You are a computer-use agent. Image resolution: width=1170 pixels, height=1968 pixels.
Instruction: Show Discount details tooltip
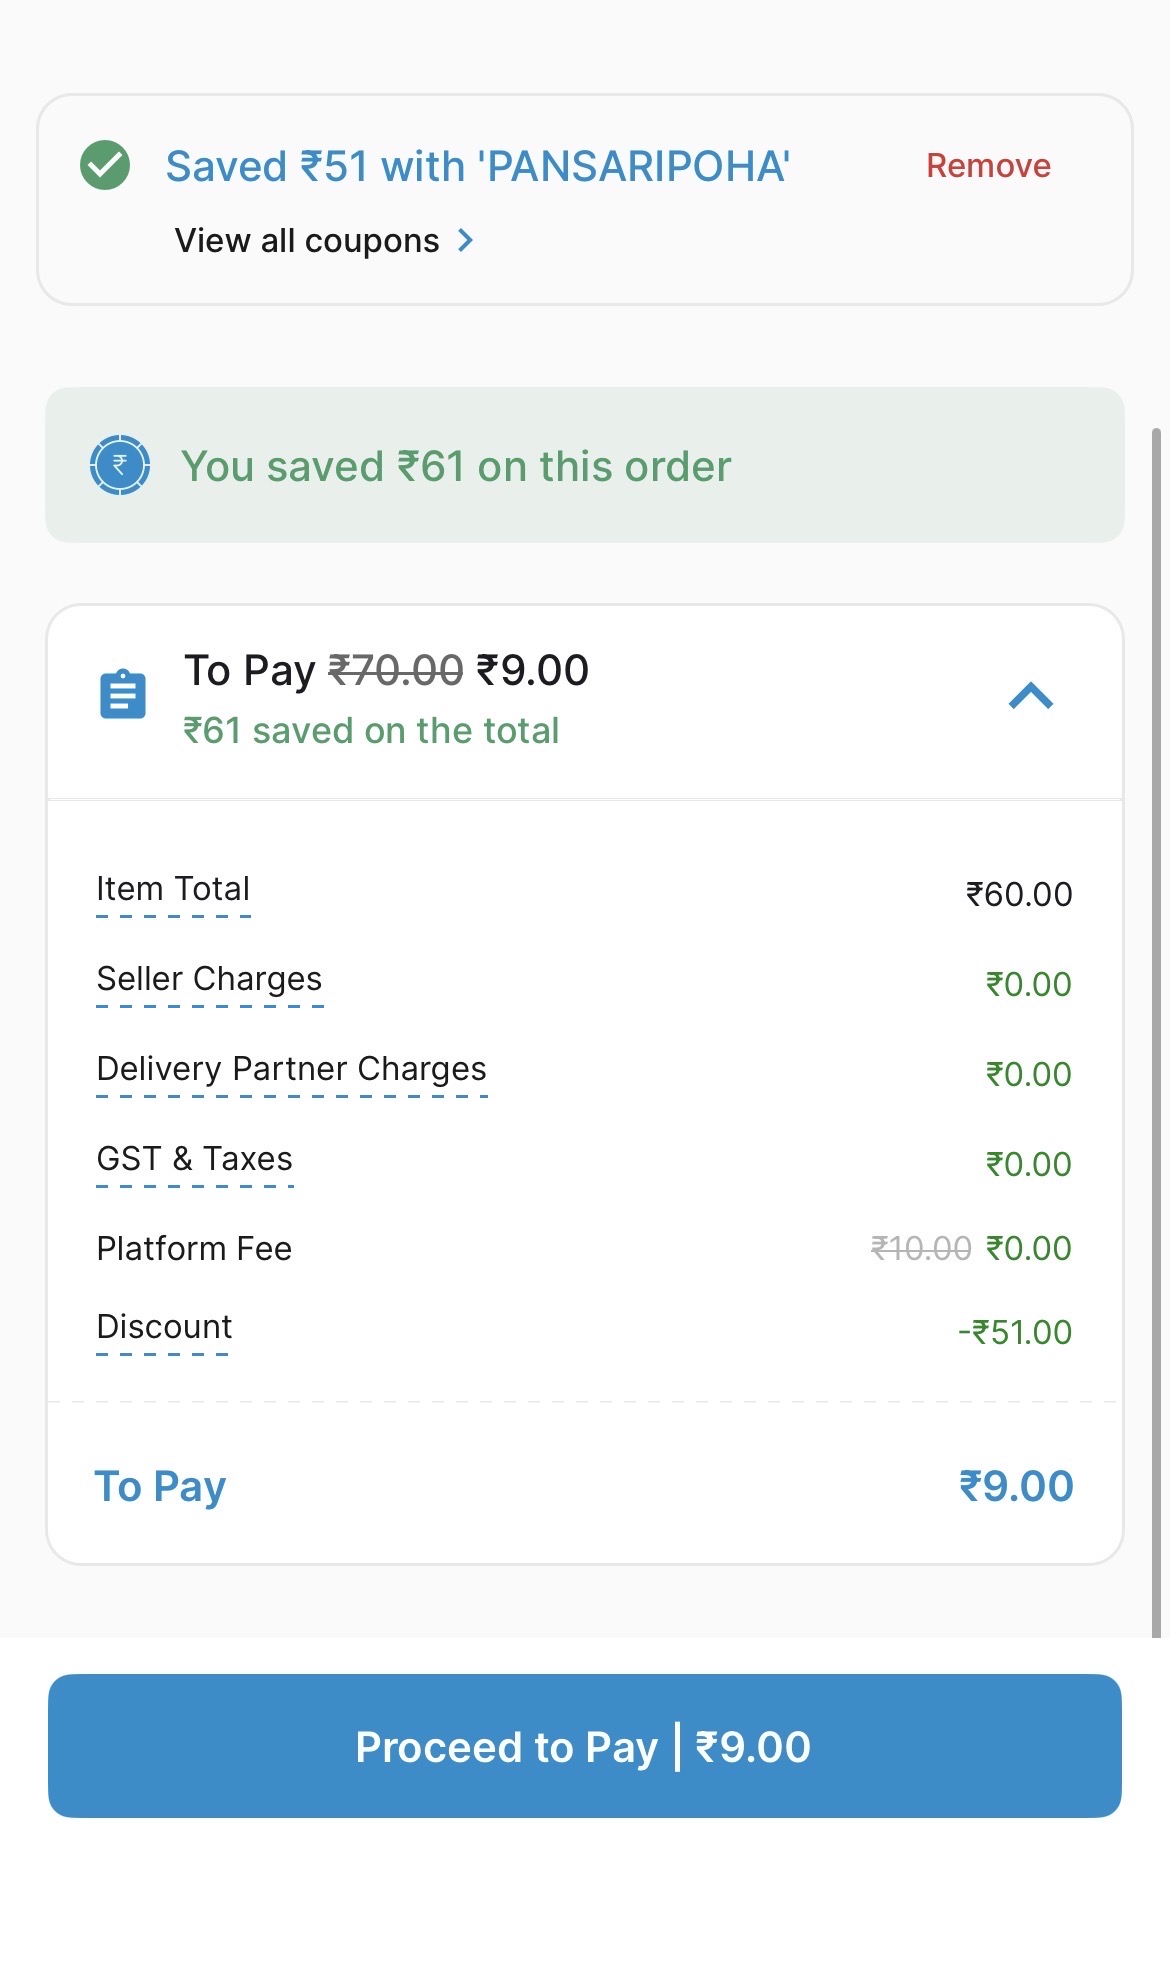(164, 1327)
